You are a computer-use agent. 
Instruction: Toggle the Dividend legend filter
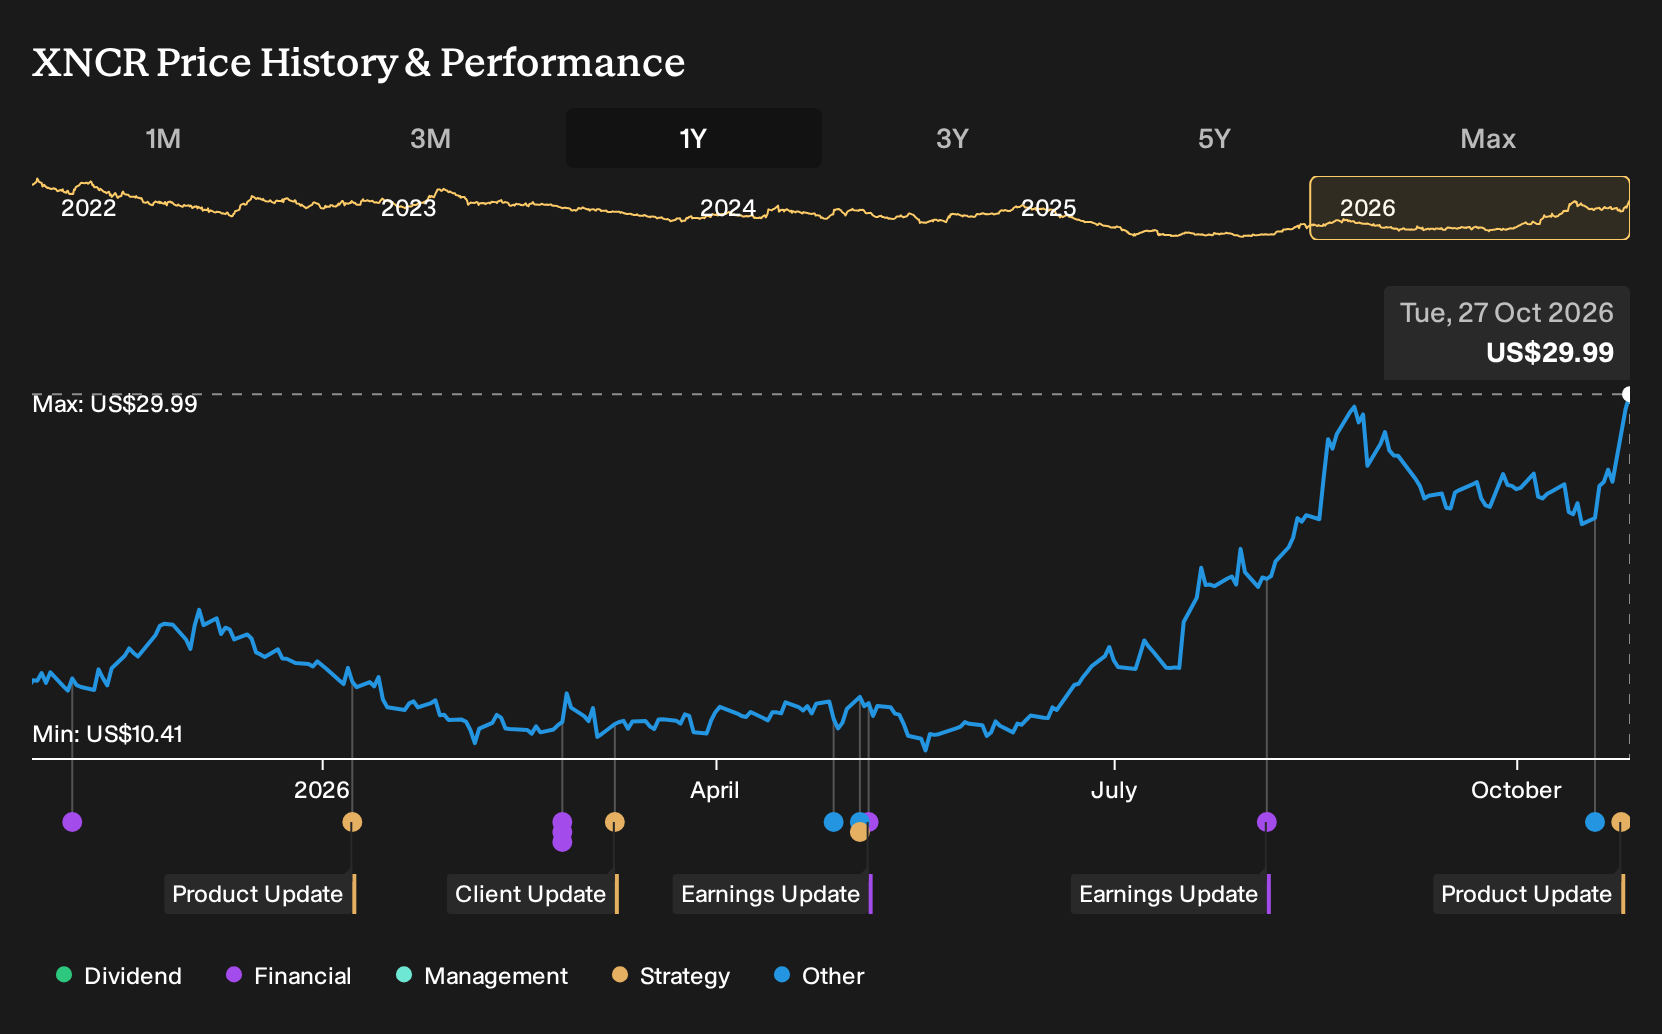(119, 976)
